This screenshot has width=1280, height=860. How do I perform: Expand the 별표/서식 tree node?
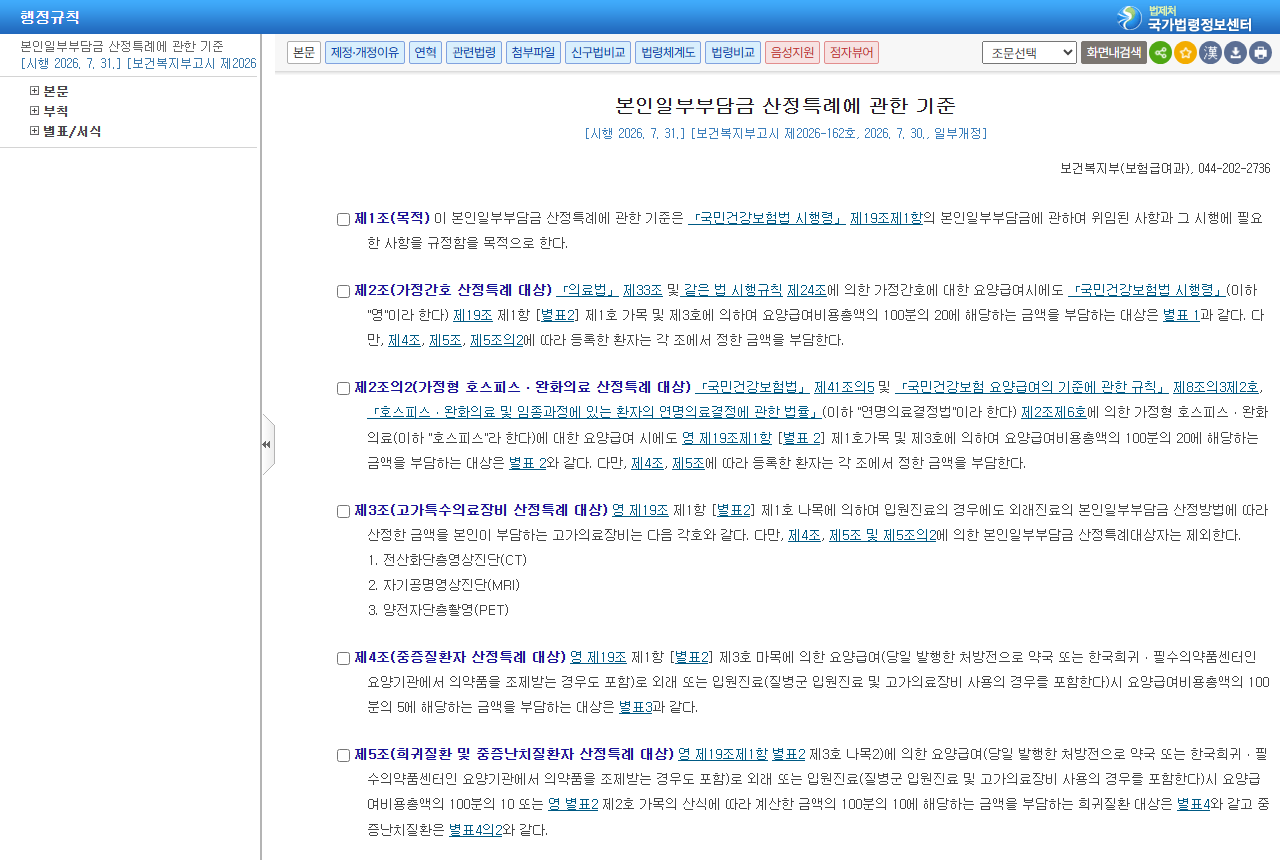tap(35, 131)
